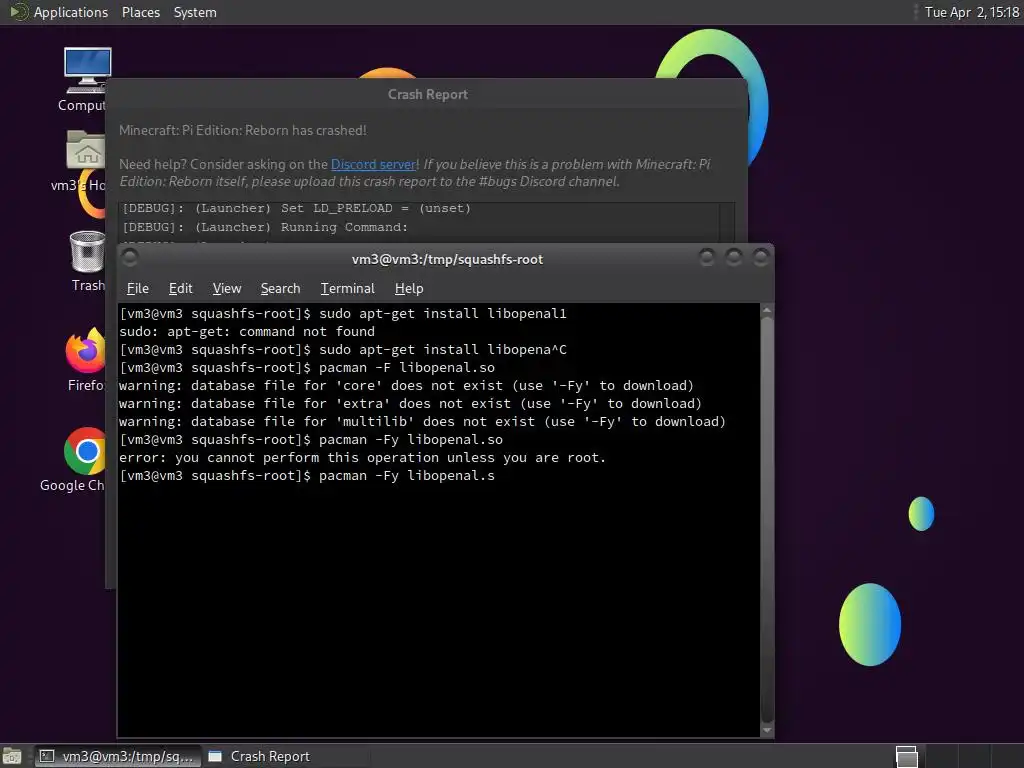
Task: Open the terminal Search menu
Action: pos(280,289)
